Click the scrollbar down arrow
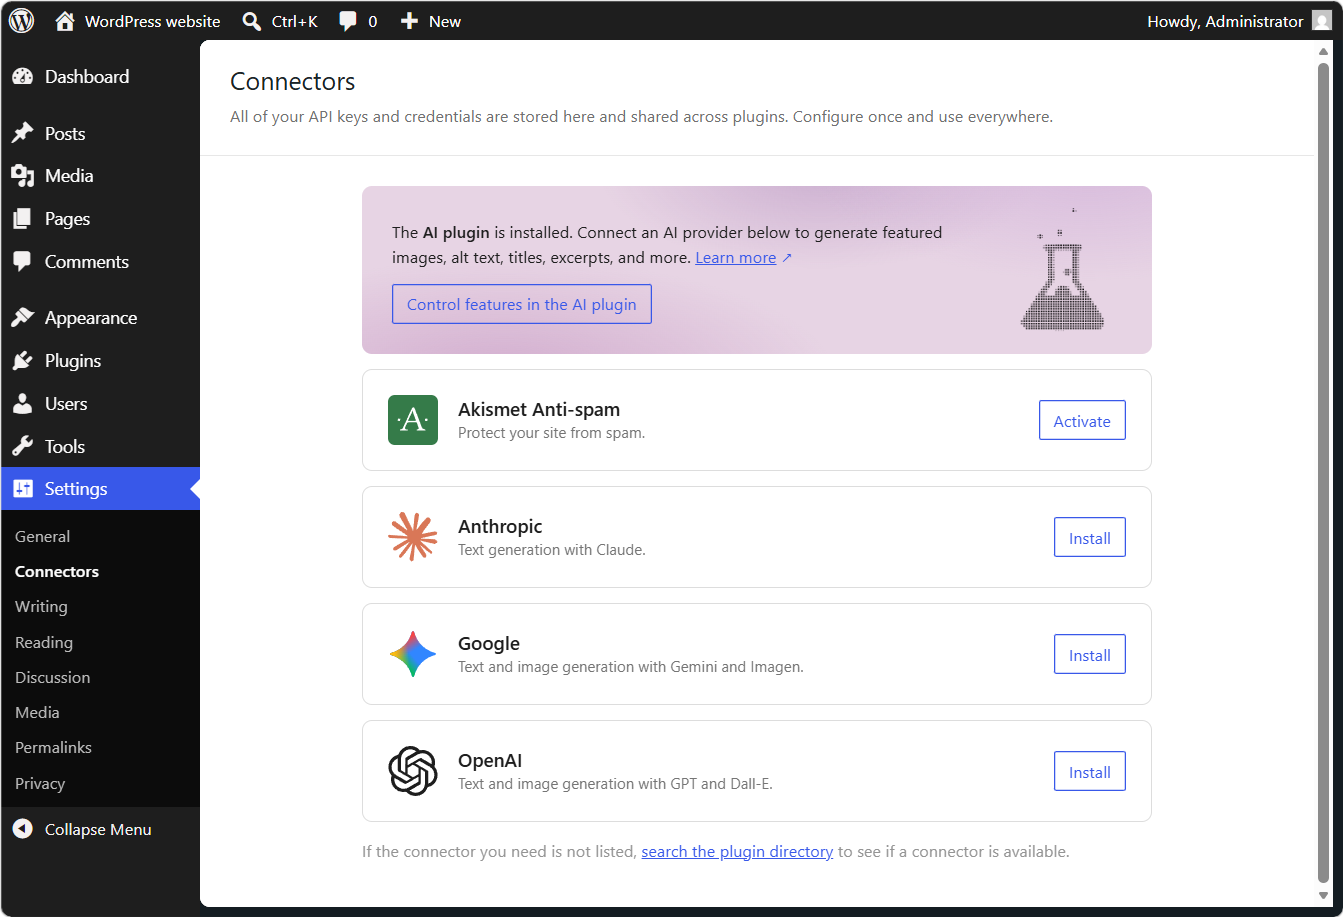The width and height of the screenshot is (1343, 917). click(x=1323, y=897)
